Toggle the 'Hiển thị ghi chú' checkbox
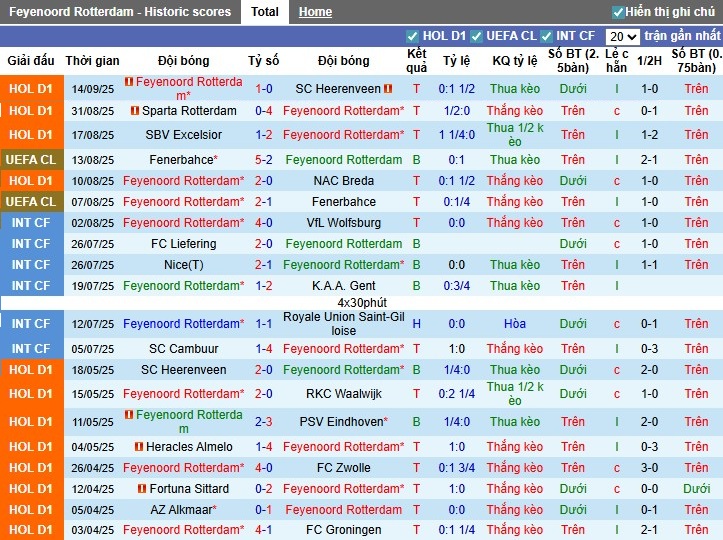723x540 pixels. 618,12
